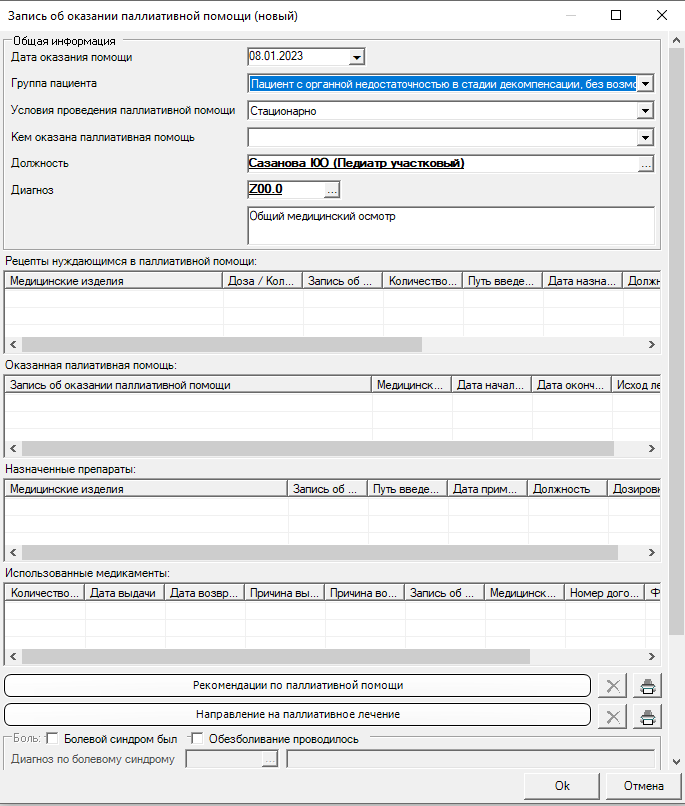Screen dimensions: 685x806
Task: Click the 'Дата выдачи' column header
Action: (x=124, y=593)
